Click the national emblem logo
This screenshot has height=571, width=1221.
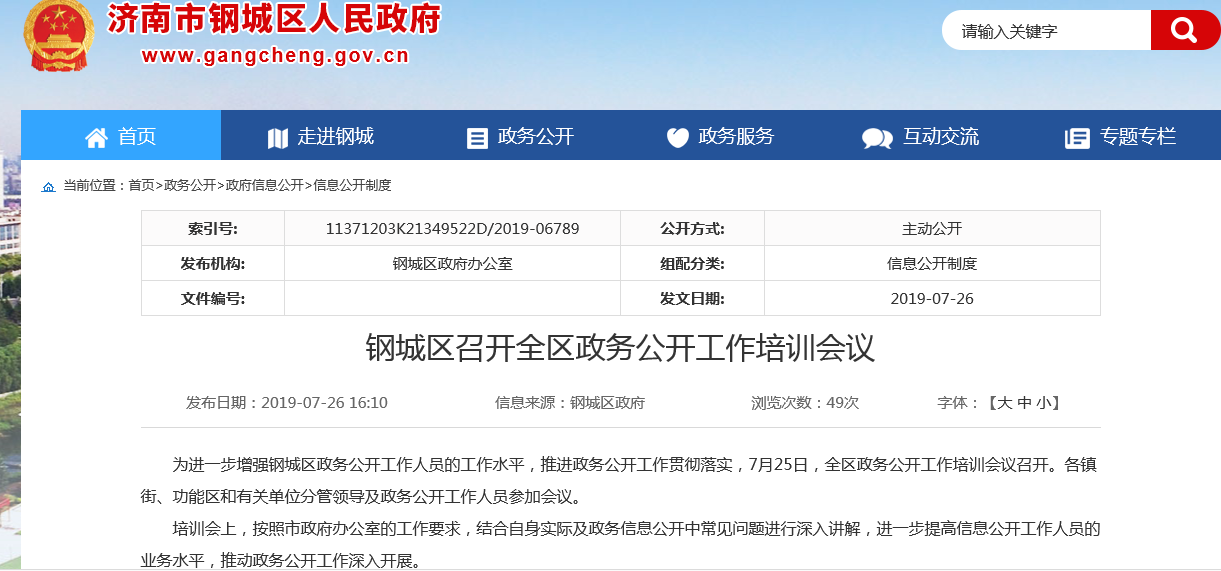pos(58,36)
